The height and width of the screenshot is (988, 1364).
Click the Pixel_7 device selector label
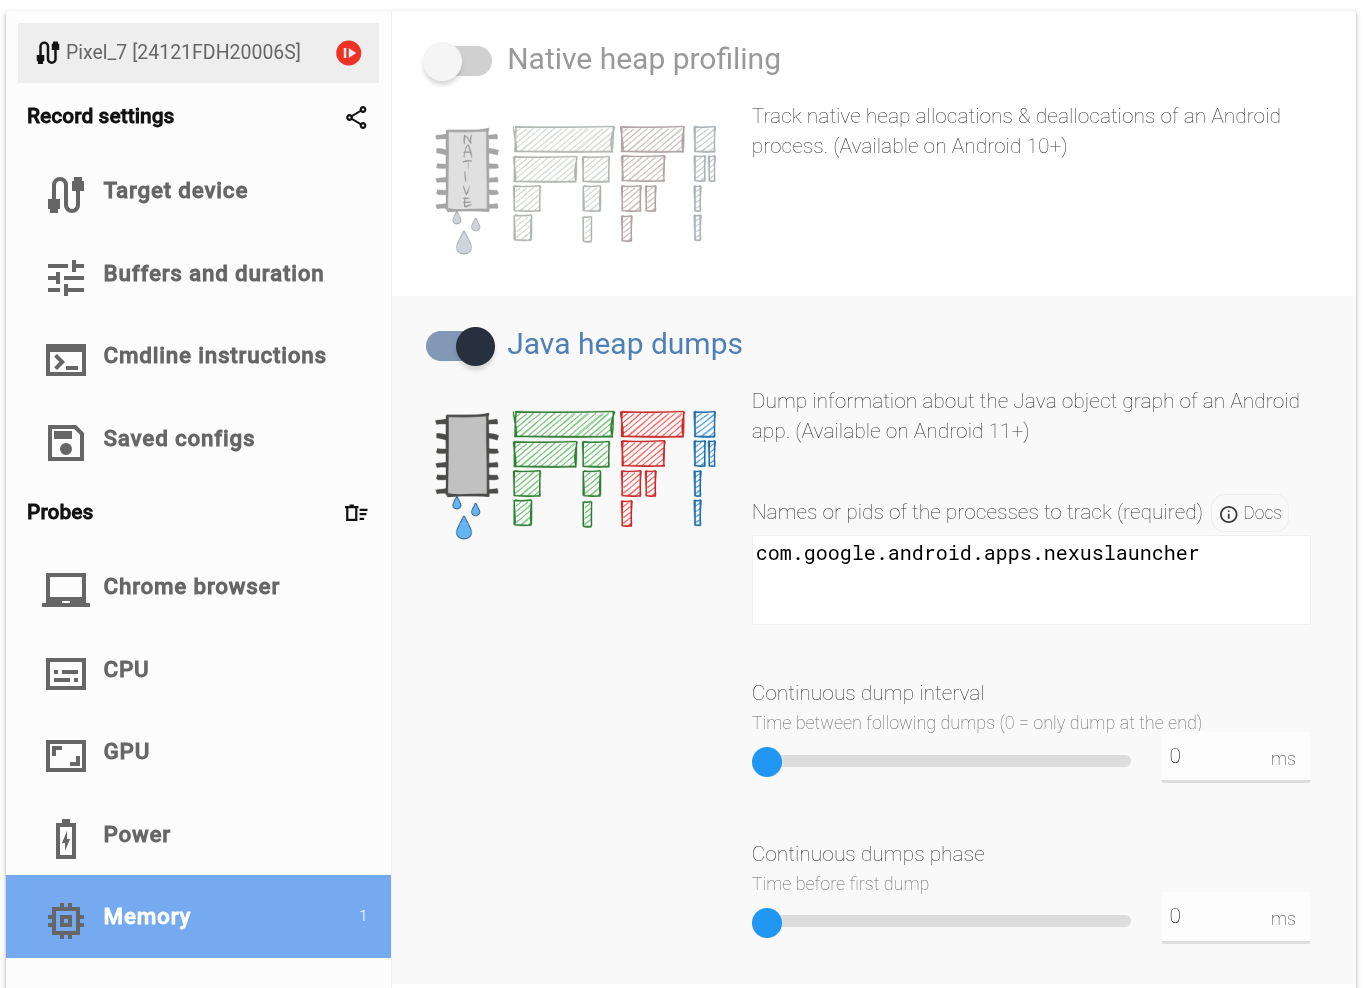[183, 52]
